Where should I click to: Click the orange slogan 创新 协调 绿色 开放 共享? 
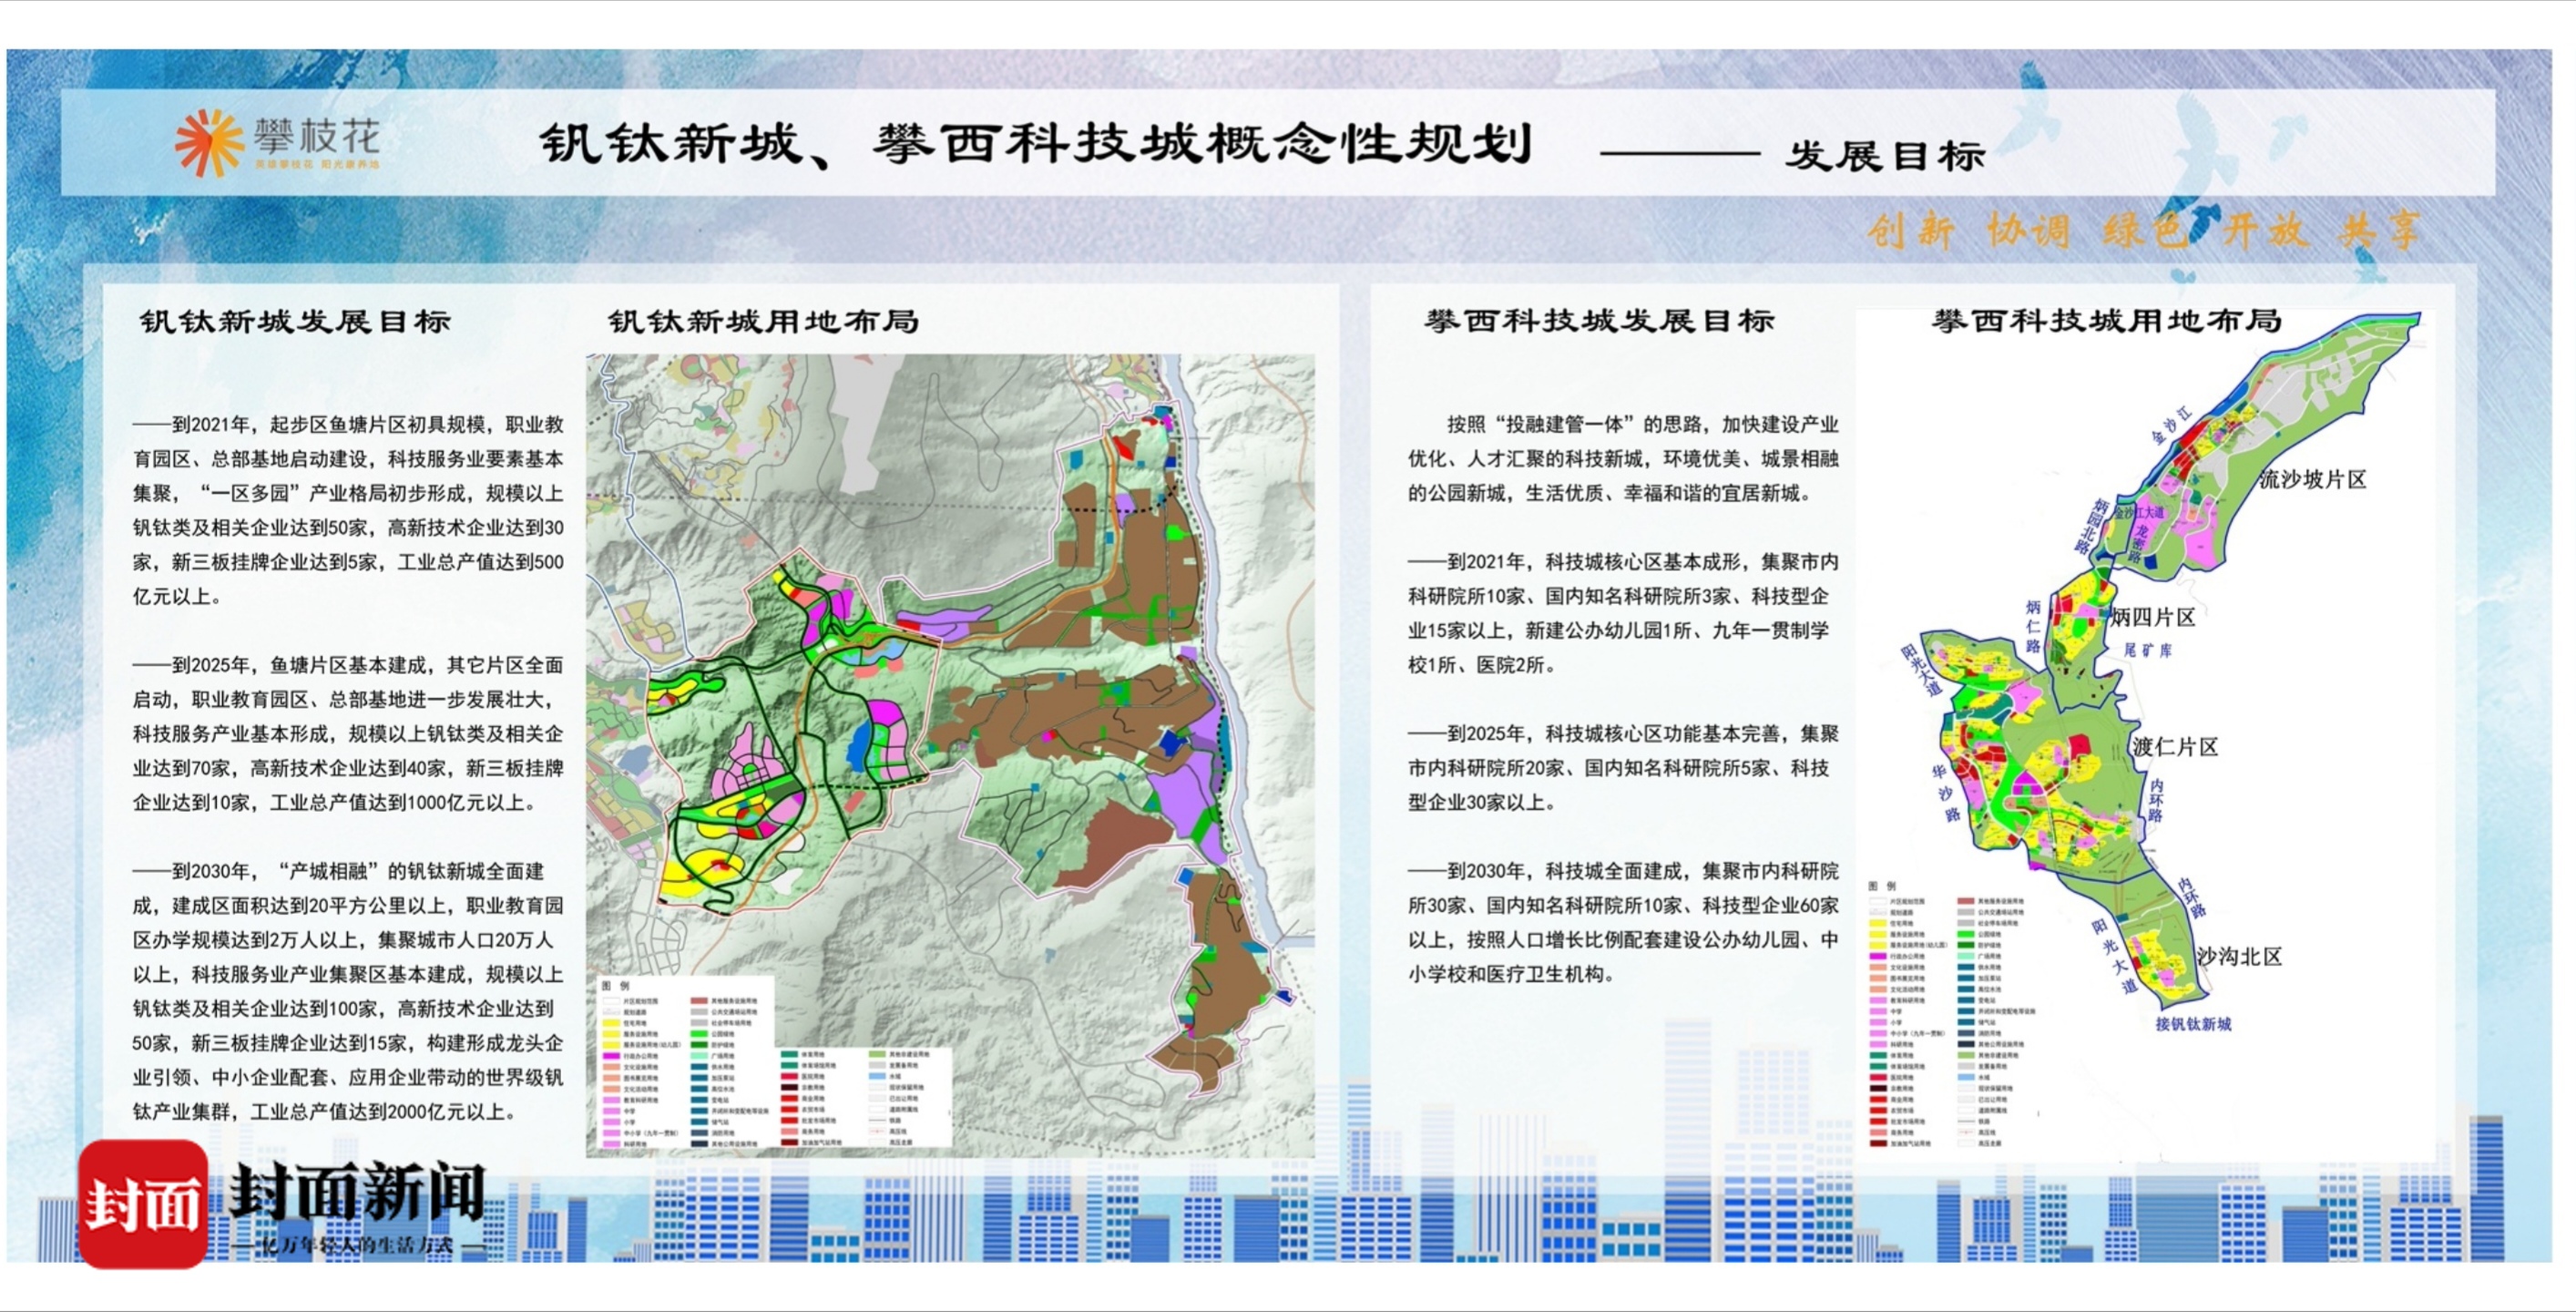click(2143, 231)
